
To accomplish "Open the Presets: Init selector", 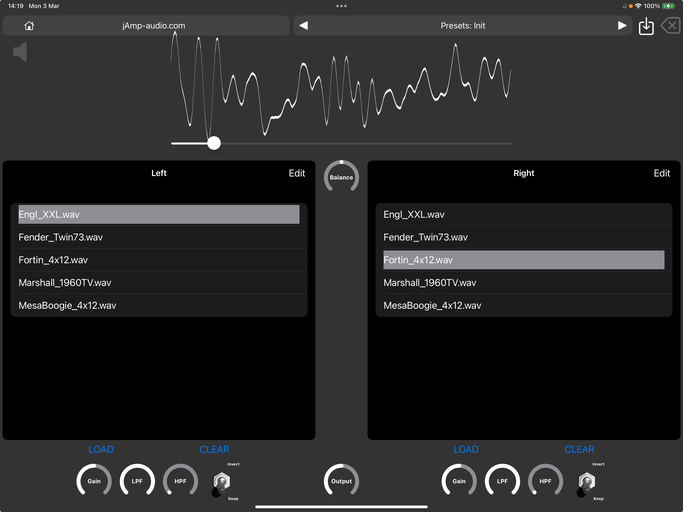I will click(463, 26).
